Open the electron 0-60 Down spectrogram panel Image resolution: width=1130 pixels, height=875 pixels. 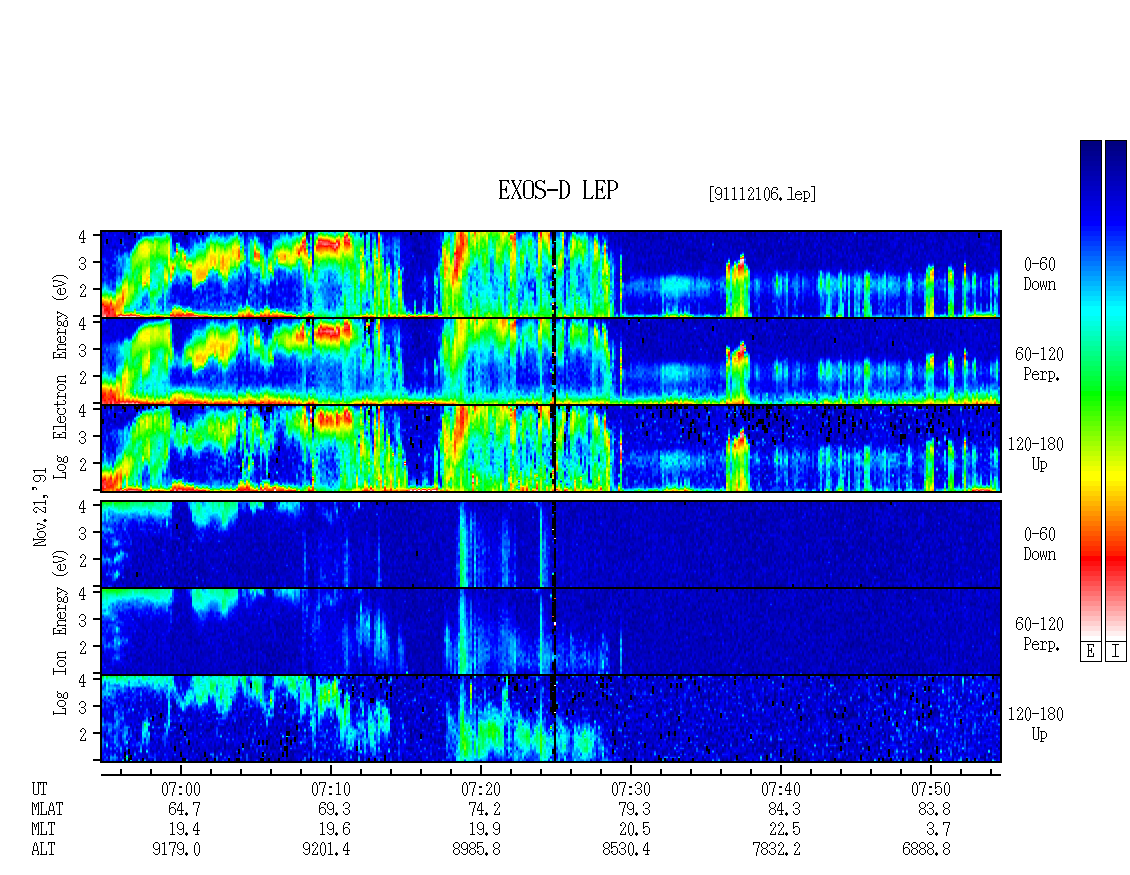[x=551, y=274]
